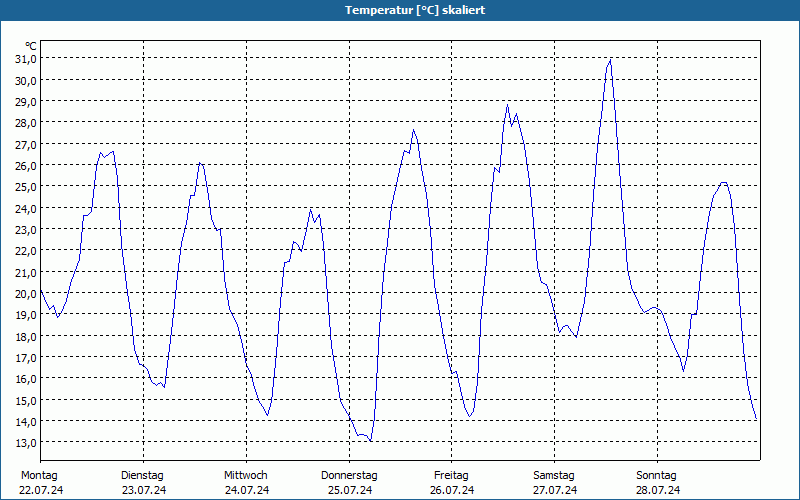Click the 19,0 axis value

[26, 315]
